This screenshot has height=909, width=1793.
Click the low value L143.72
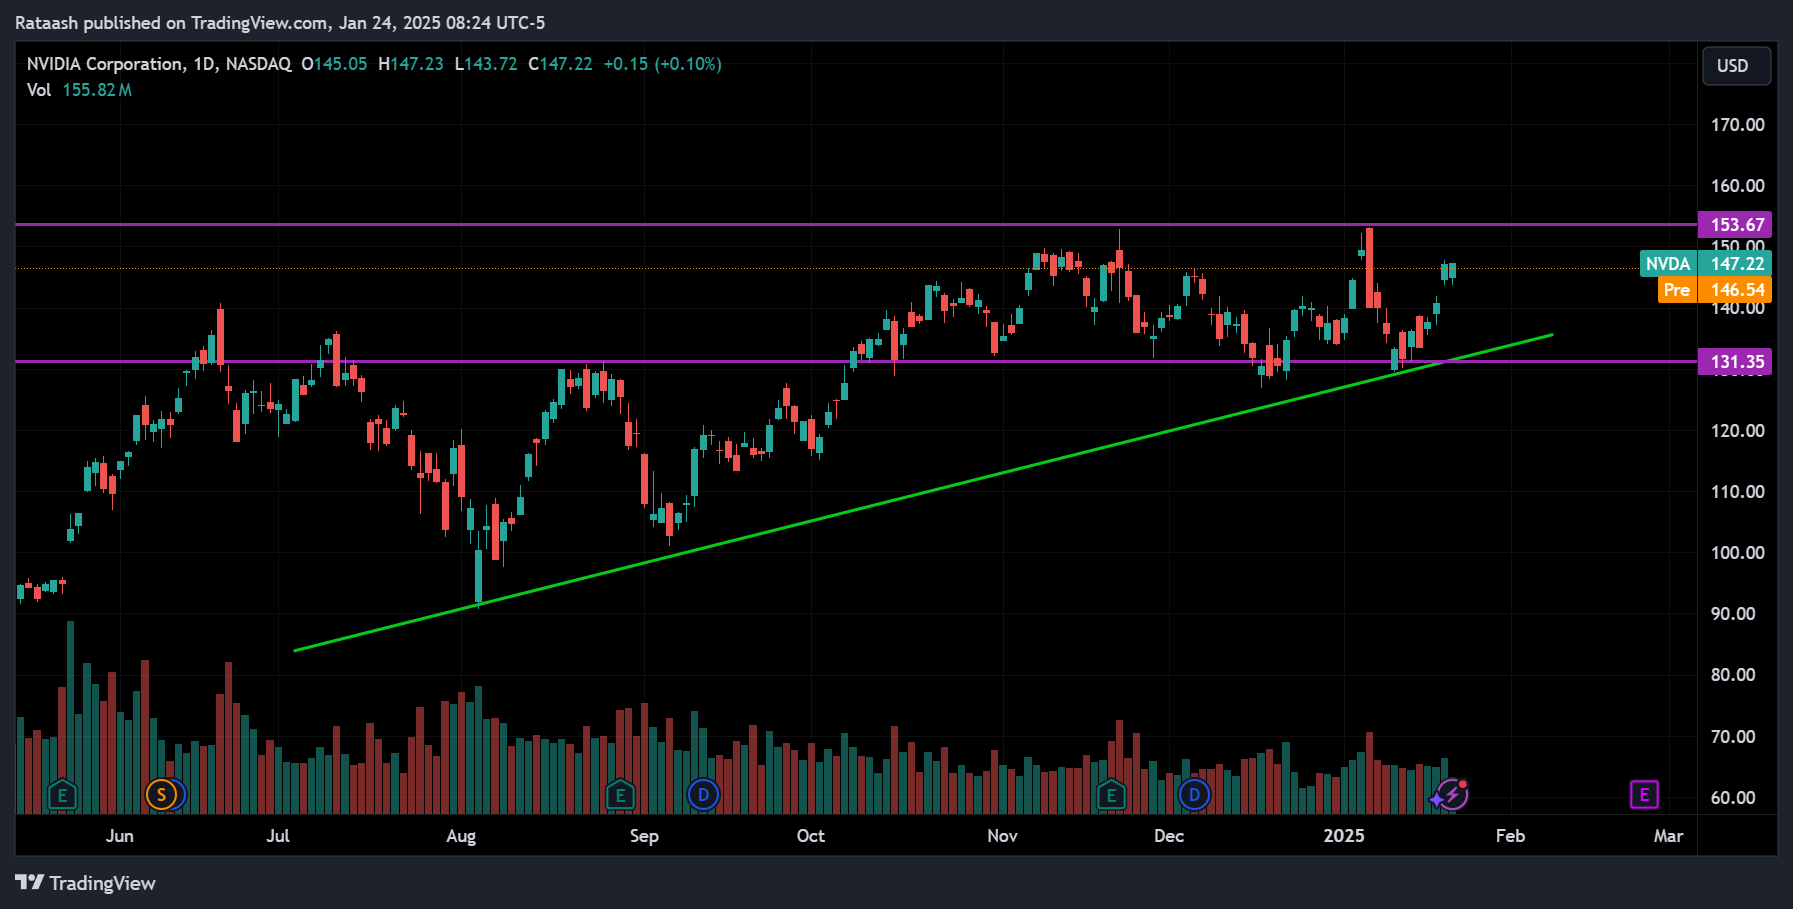click(x=486, y=64)
